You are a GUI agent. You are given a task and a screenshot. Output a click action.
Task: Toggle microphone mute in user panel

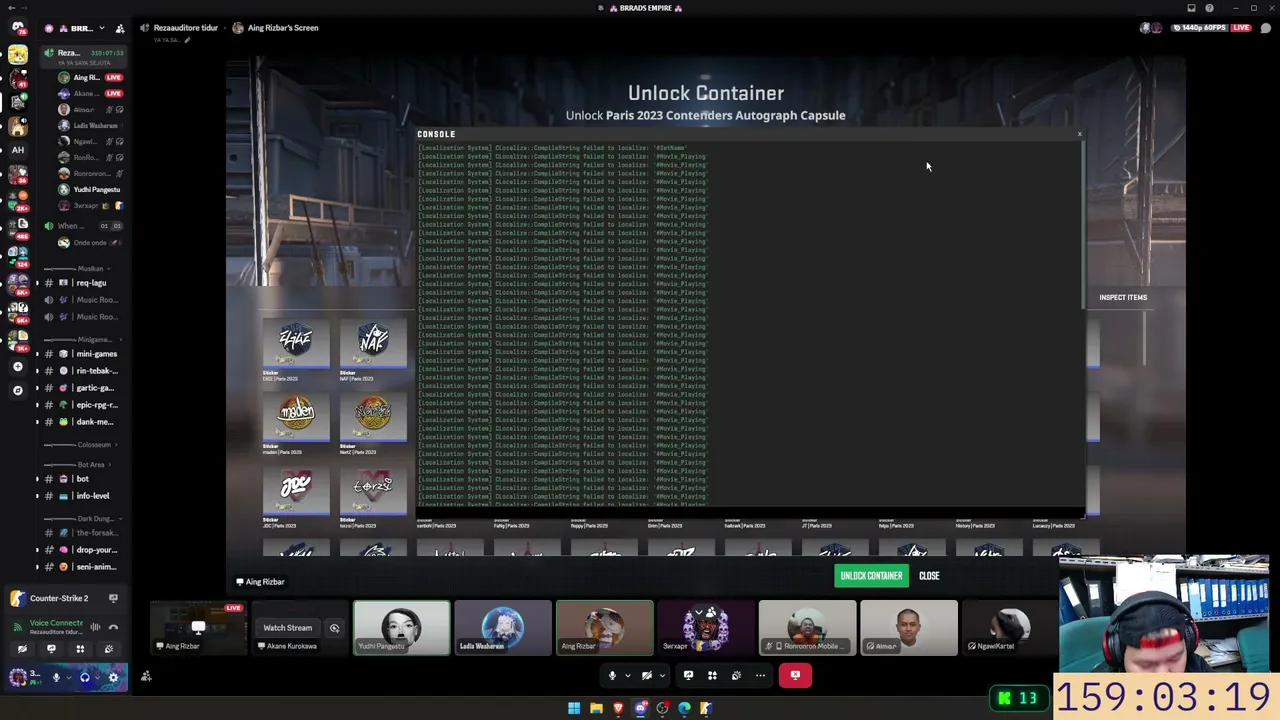click(56, 677)
